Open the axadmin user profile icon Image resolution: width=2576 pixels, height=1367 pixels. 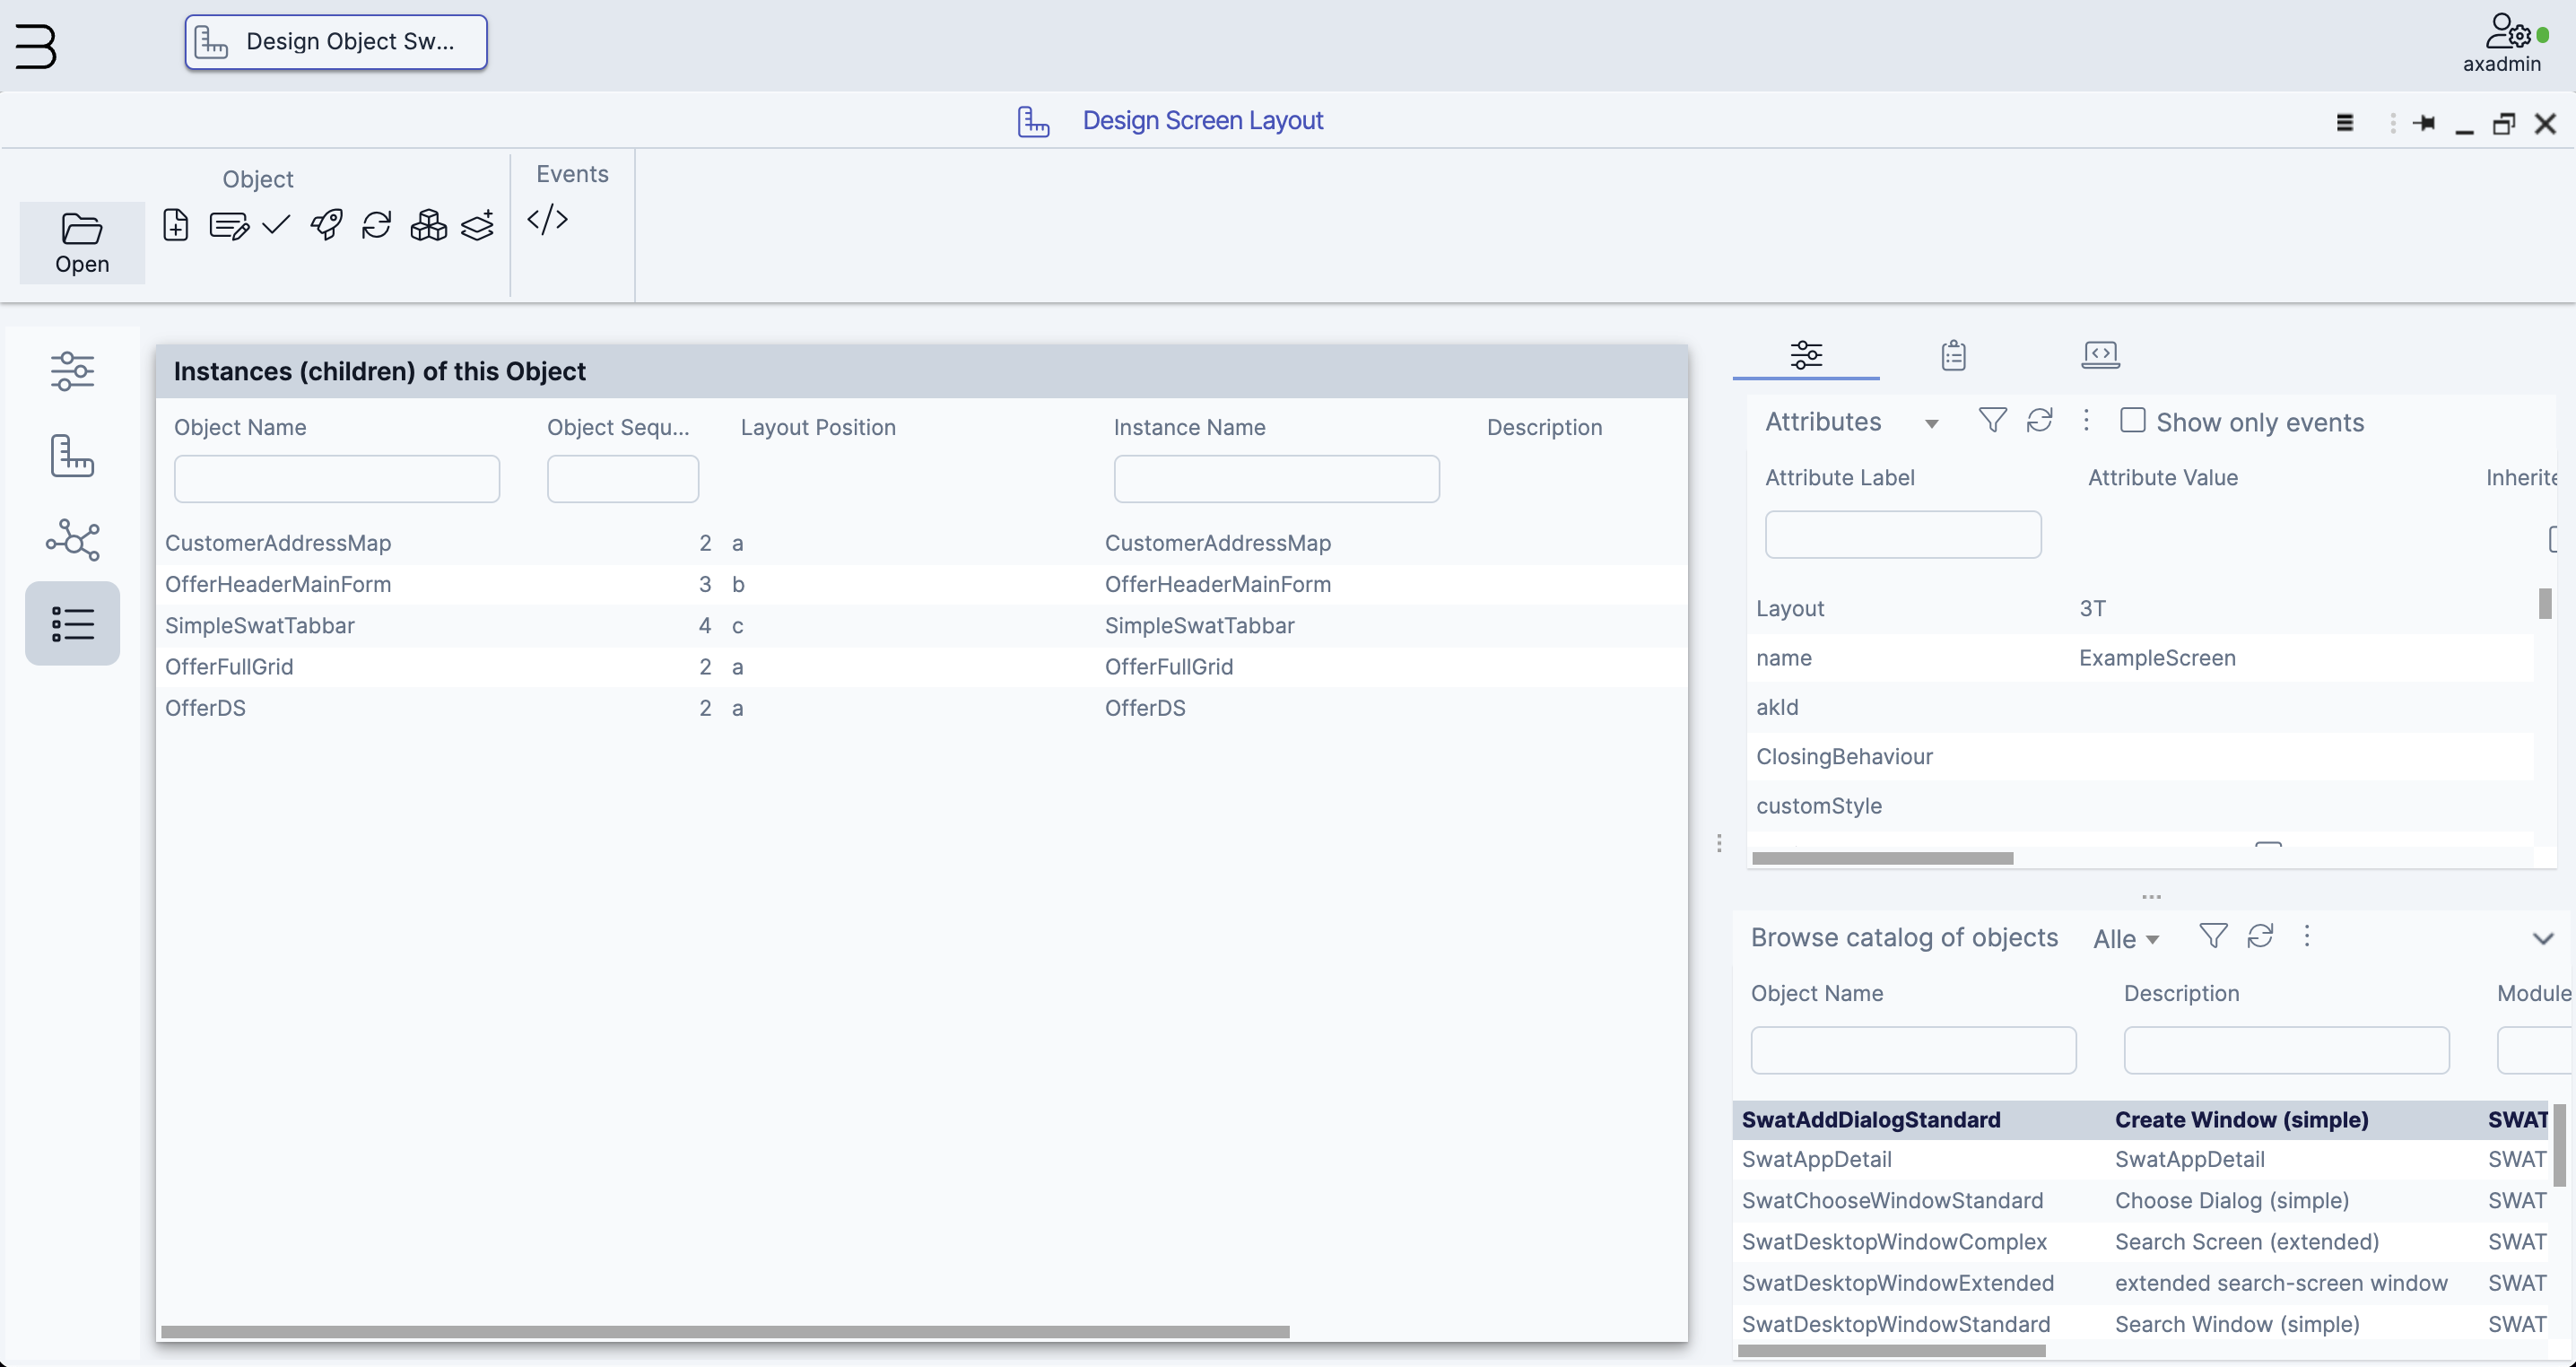(x=2509, y=32)
